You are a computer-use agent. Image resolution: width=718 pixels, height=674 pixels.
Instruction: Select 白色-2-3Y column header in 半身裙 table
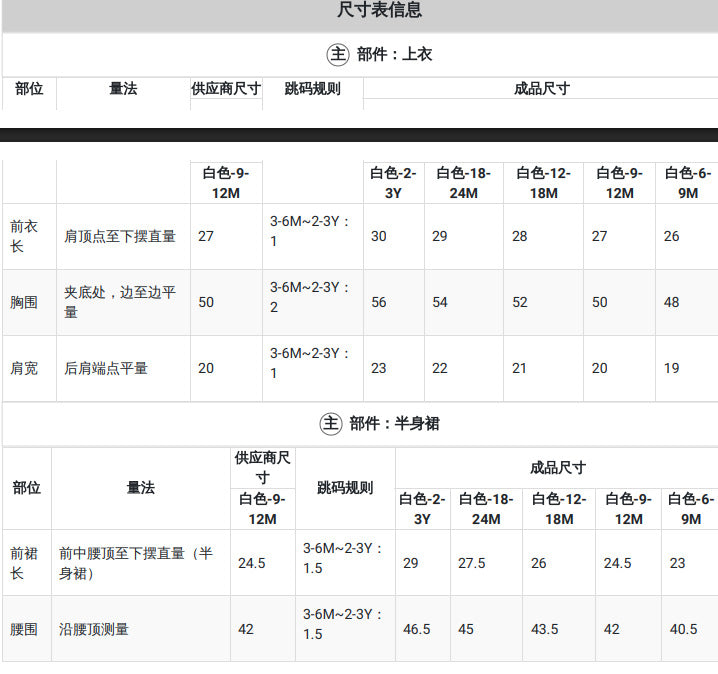422,509
